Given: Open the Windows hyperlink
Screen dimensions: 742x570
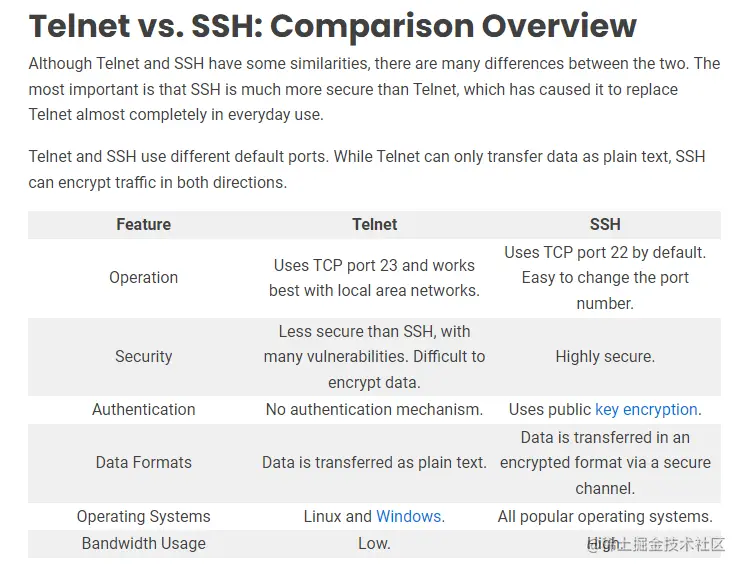Looking at the screenshot, I should (410, 516).
